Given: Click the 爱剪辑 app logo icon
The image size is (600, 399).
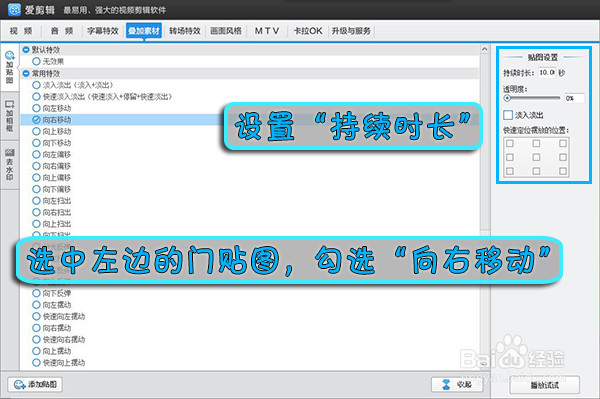Looking at the screenshot, I should (14, 9).
